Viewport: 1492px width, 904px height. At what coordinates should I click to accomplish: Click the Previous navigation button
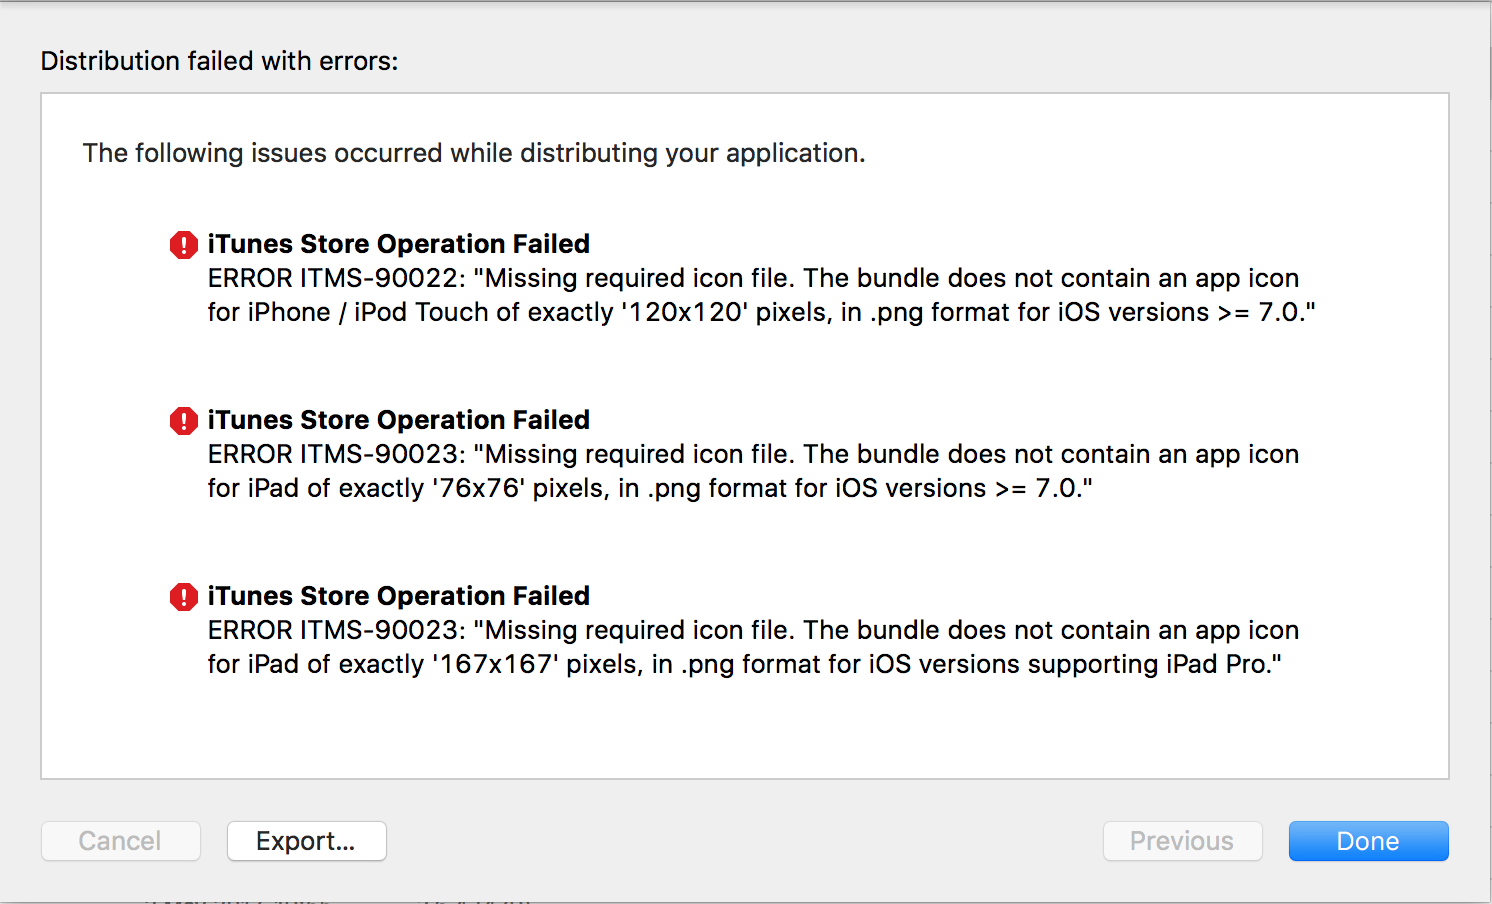click(1182, 841)
